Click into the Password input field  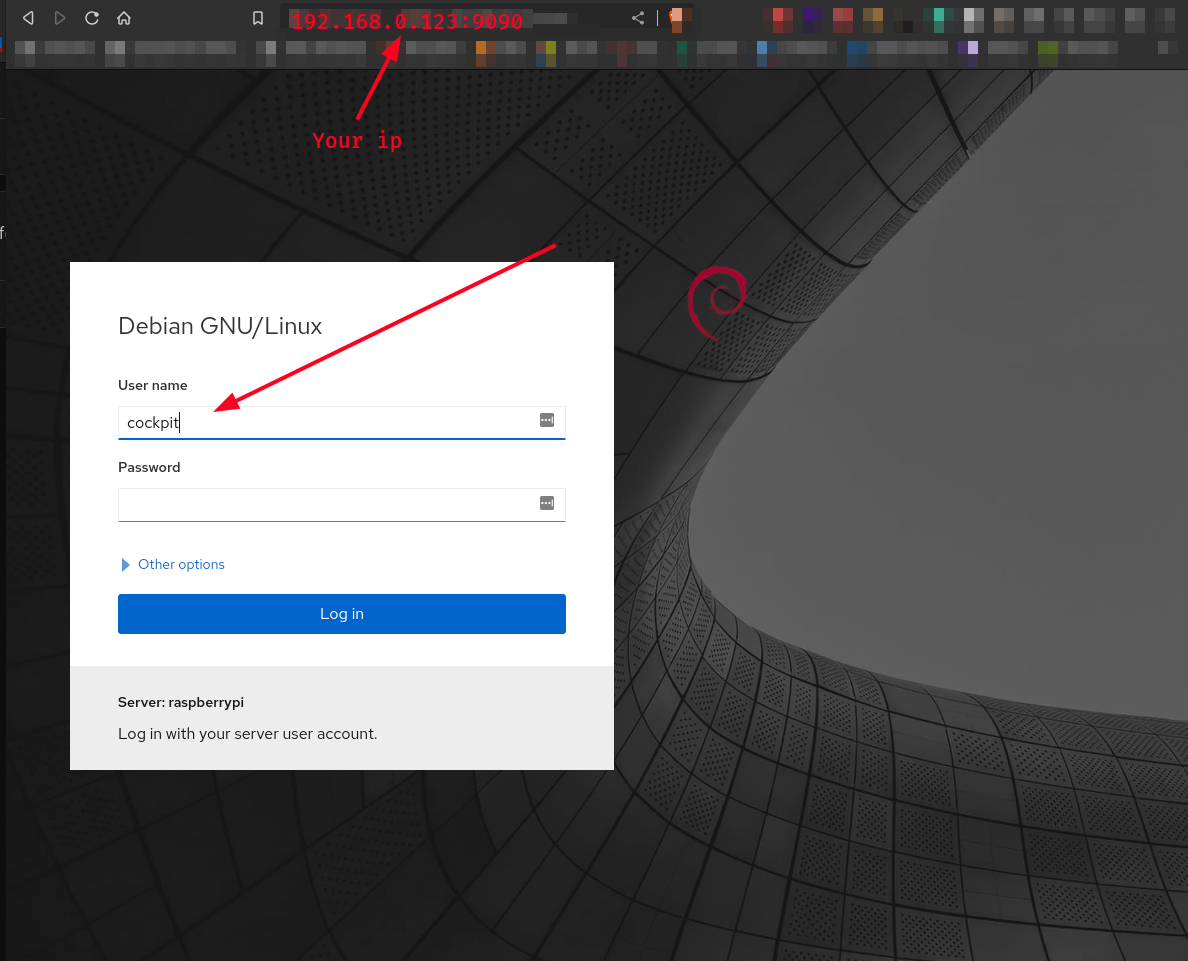(330, 504)
